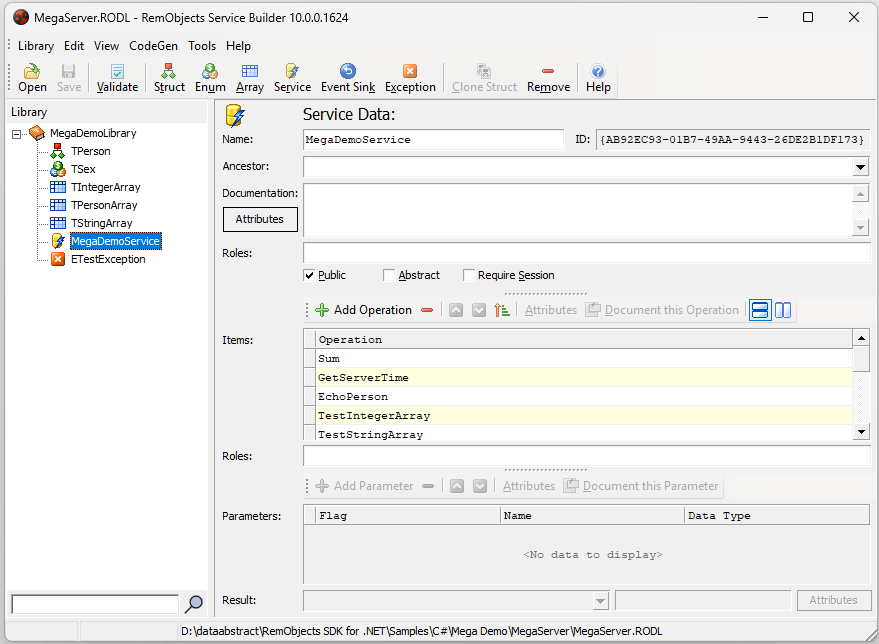Click Document this Operation
The image size is (879, 644).
pyautogui.click(x=663, y=310)
